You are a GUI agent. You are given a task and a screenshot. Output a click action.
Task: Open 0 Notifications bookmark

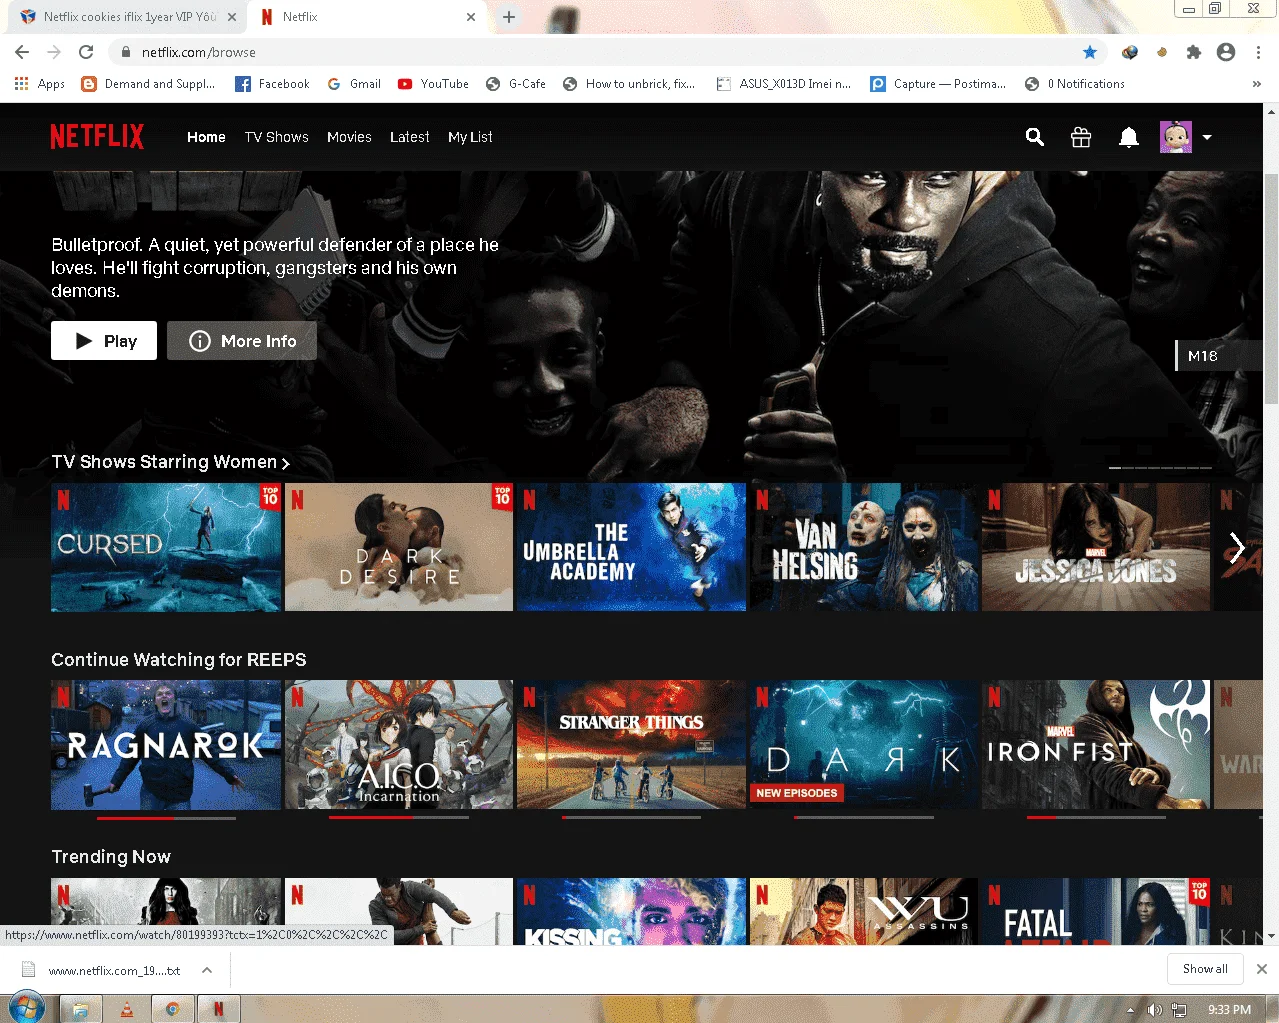(x=1075, y=84)
